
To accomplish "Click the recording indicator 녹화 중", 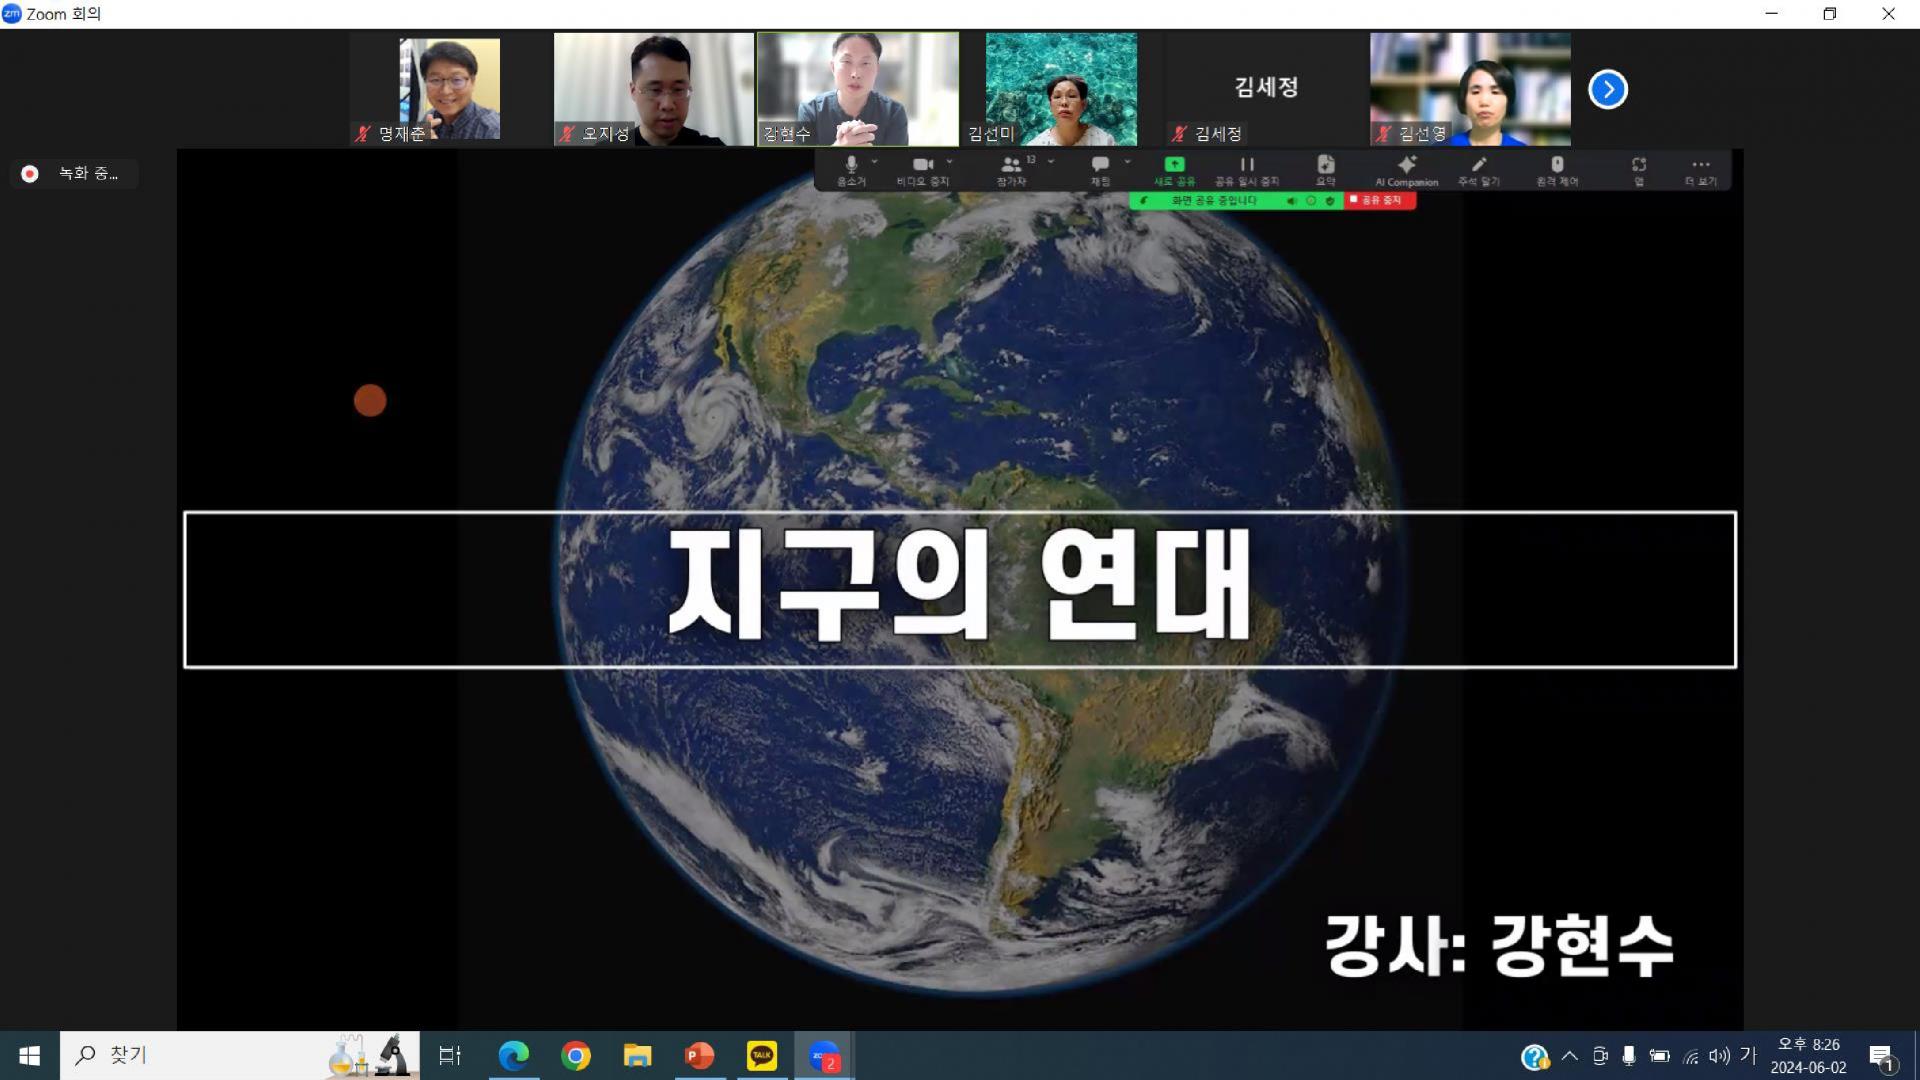I will click(74, 174).
